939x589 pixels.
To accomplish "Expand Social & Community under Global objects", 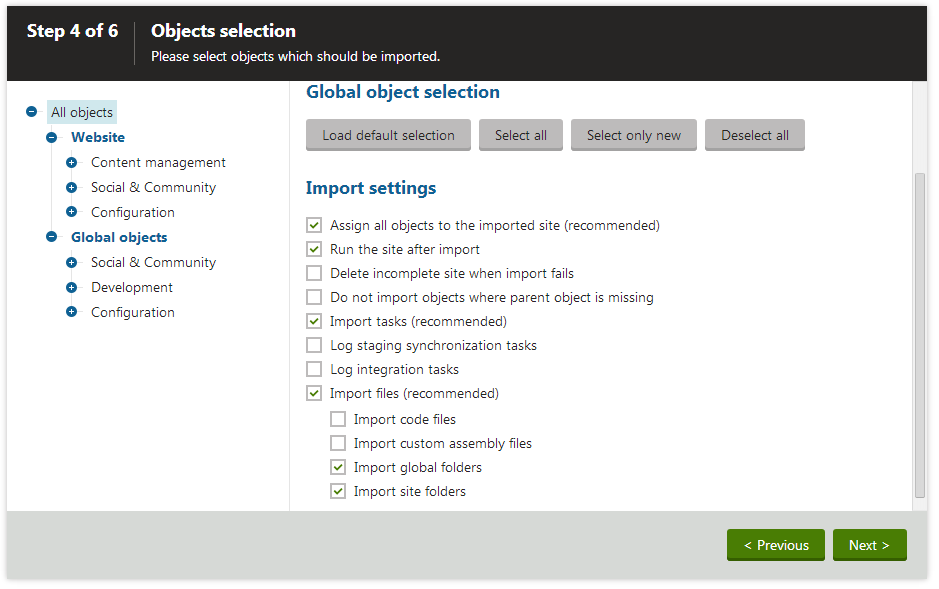I will [x=71, y=262].
